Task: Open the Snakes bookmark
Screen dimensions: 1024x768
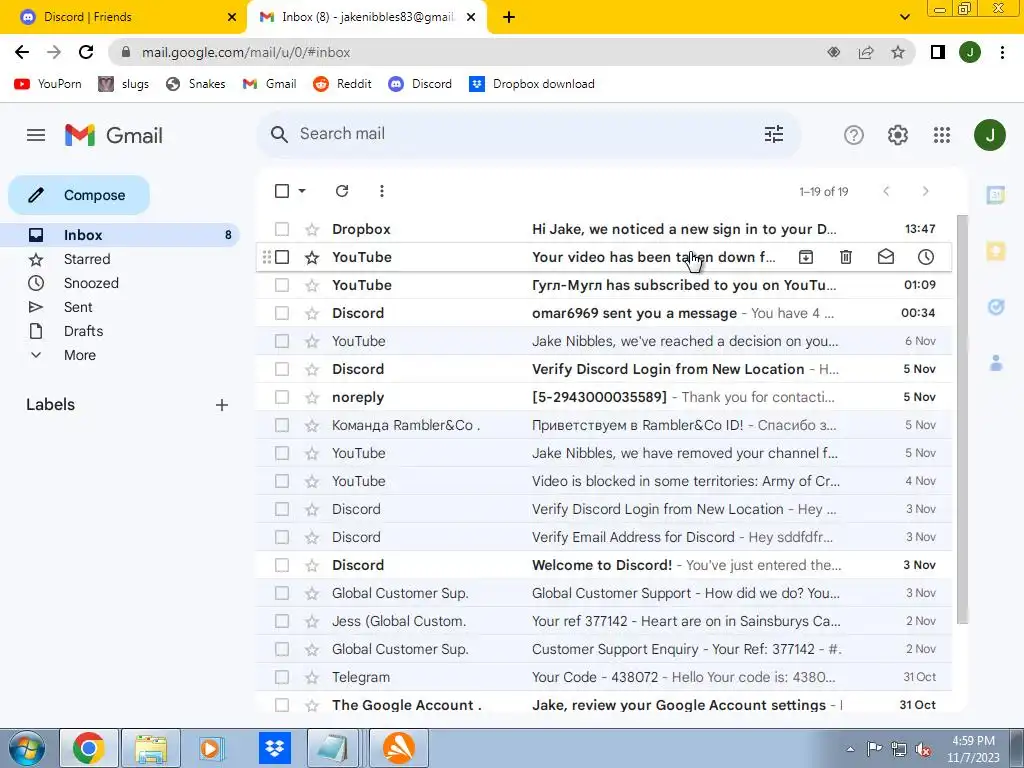Action: (195, 84)
